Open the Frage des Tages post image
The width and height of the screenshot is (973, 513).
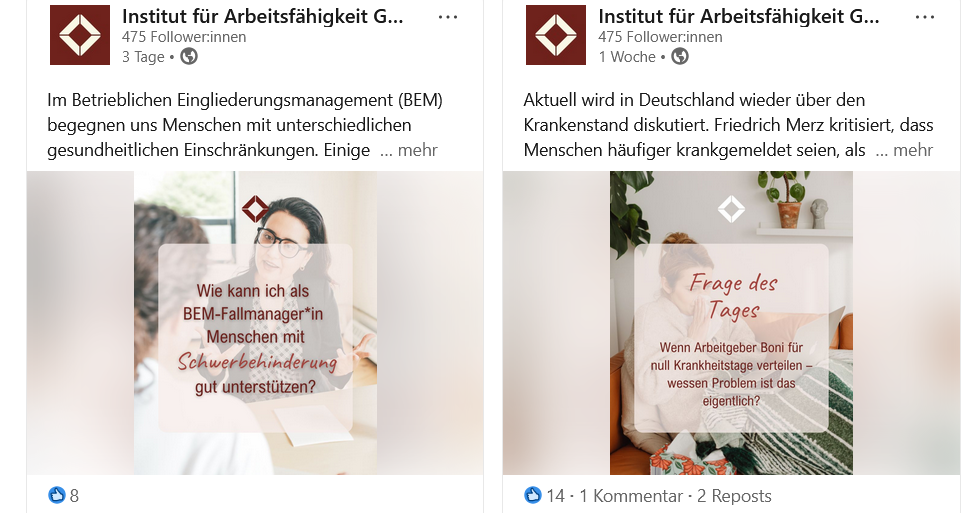731,323
